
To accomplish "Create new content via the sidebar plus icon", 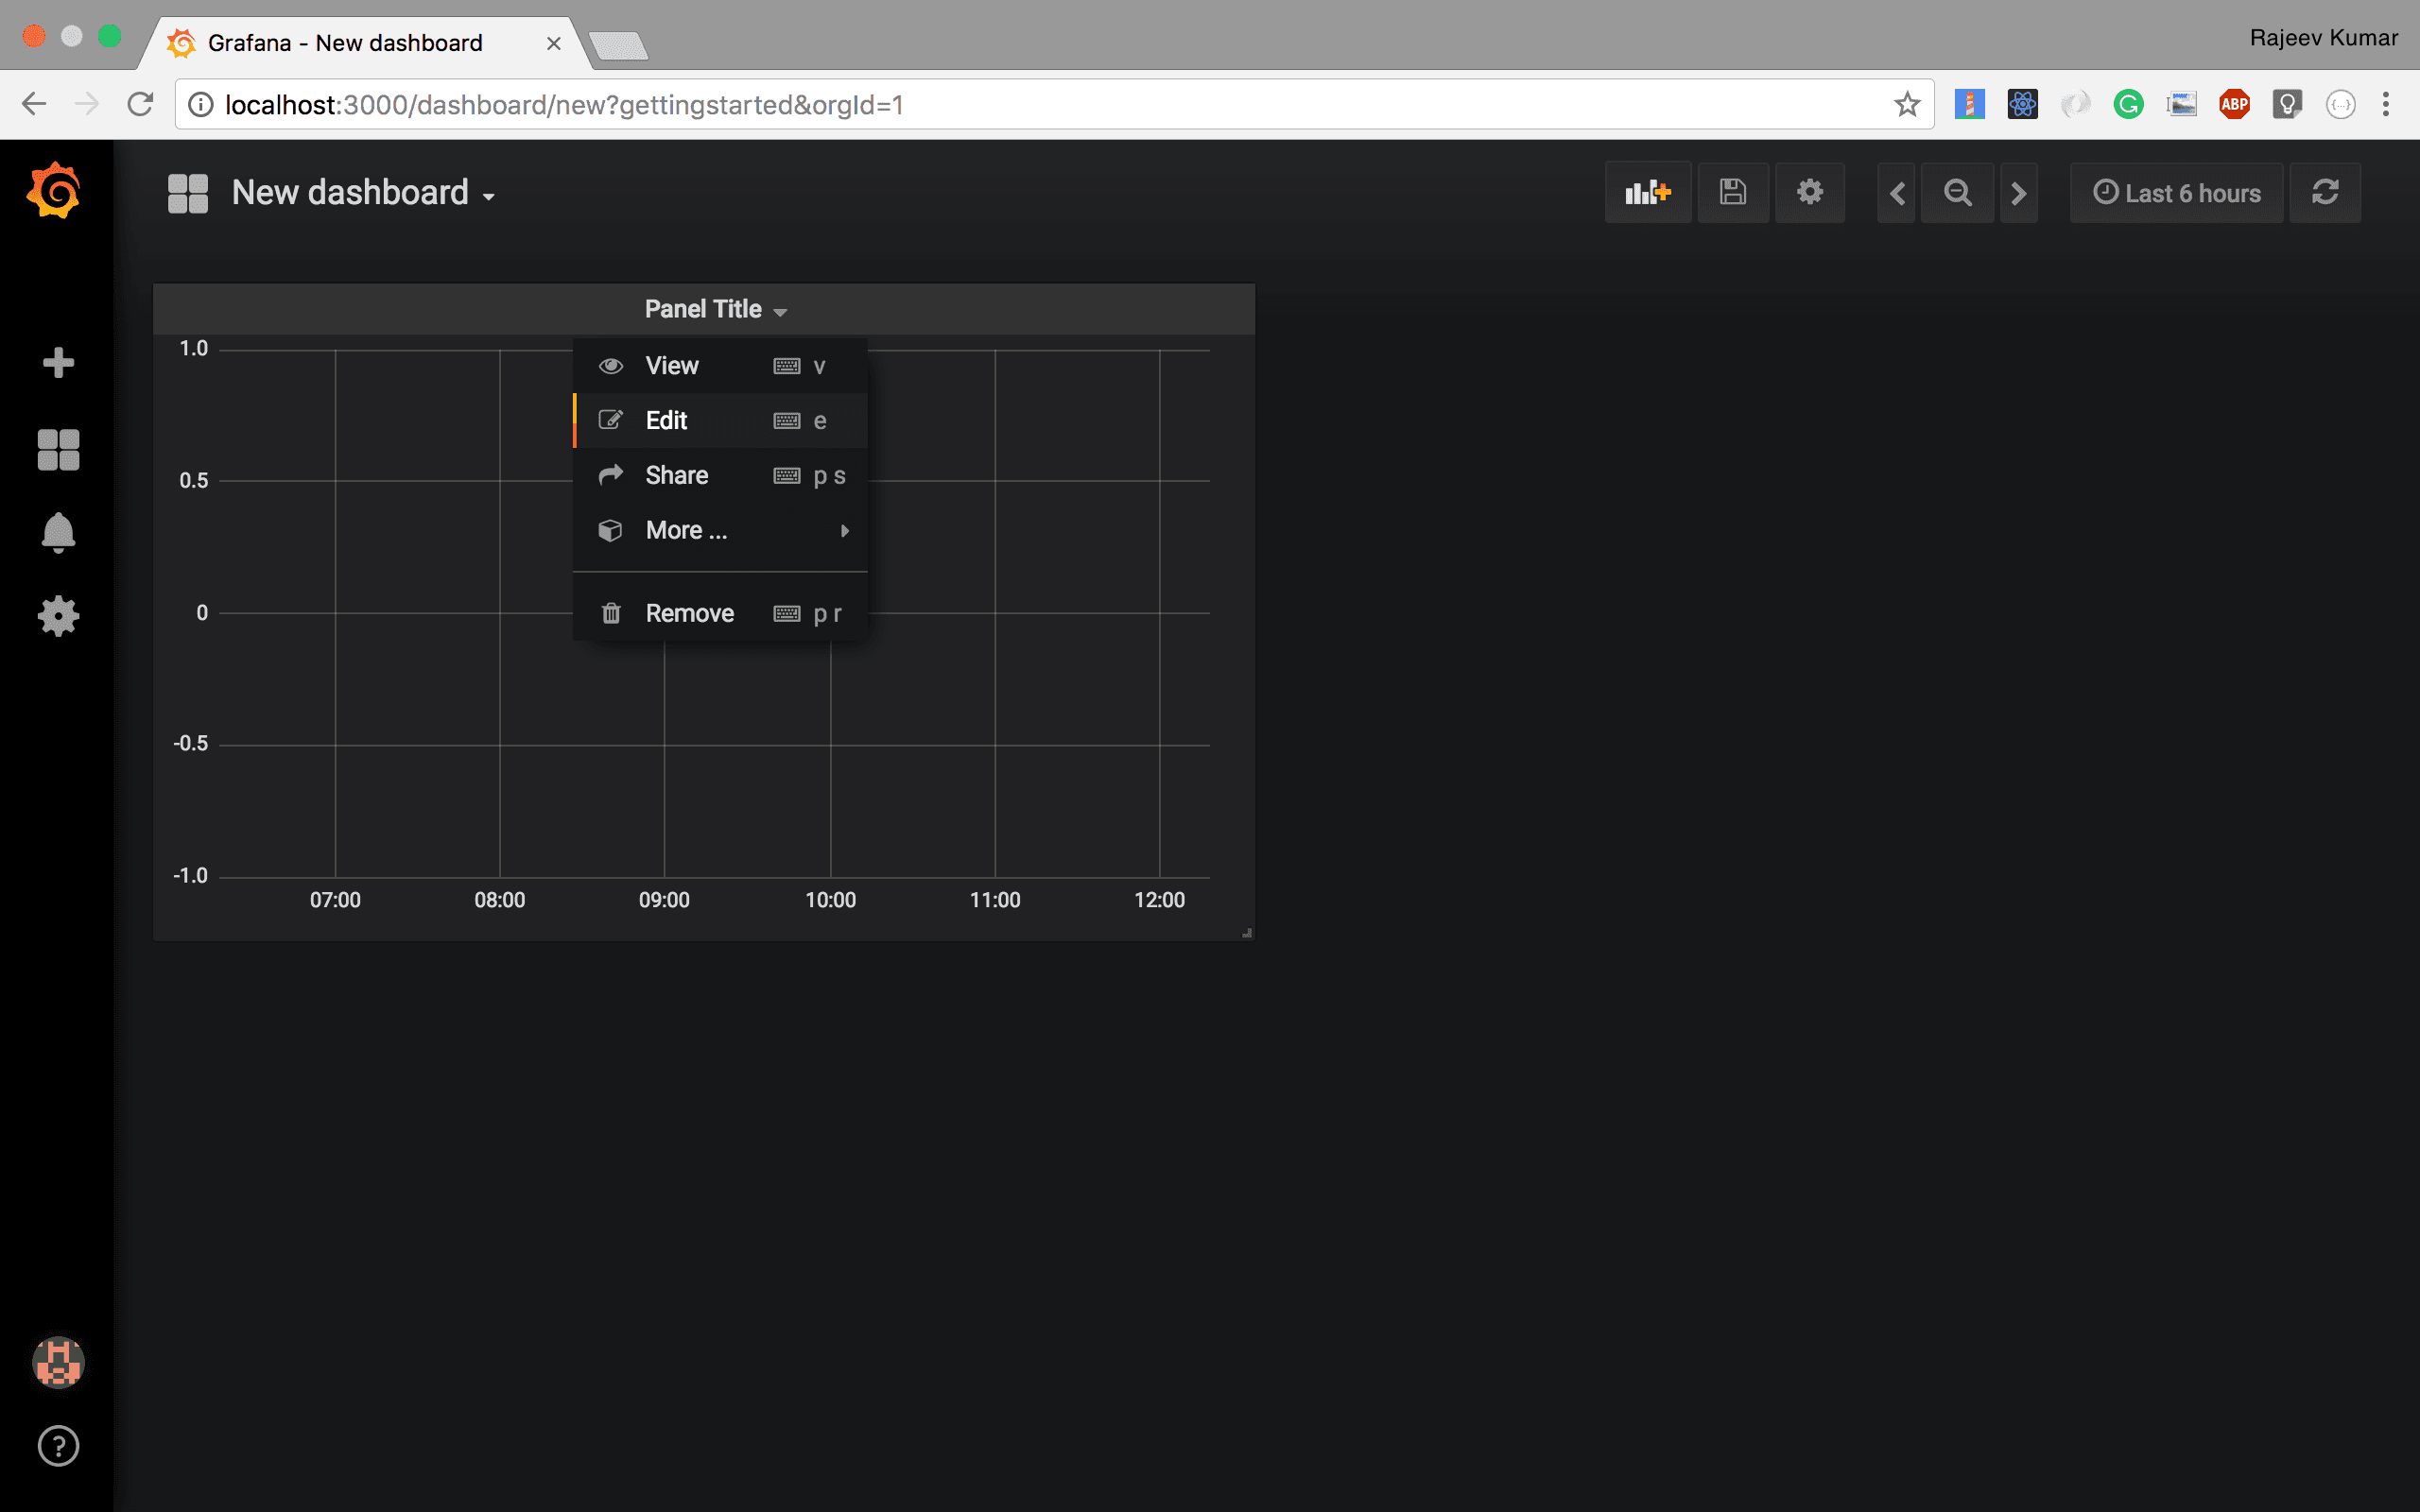I will coord(58,361).
